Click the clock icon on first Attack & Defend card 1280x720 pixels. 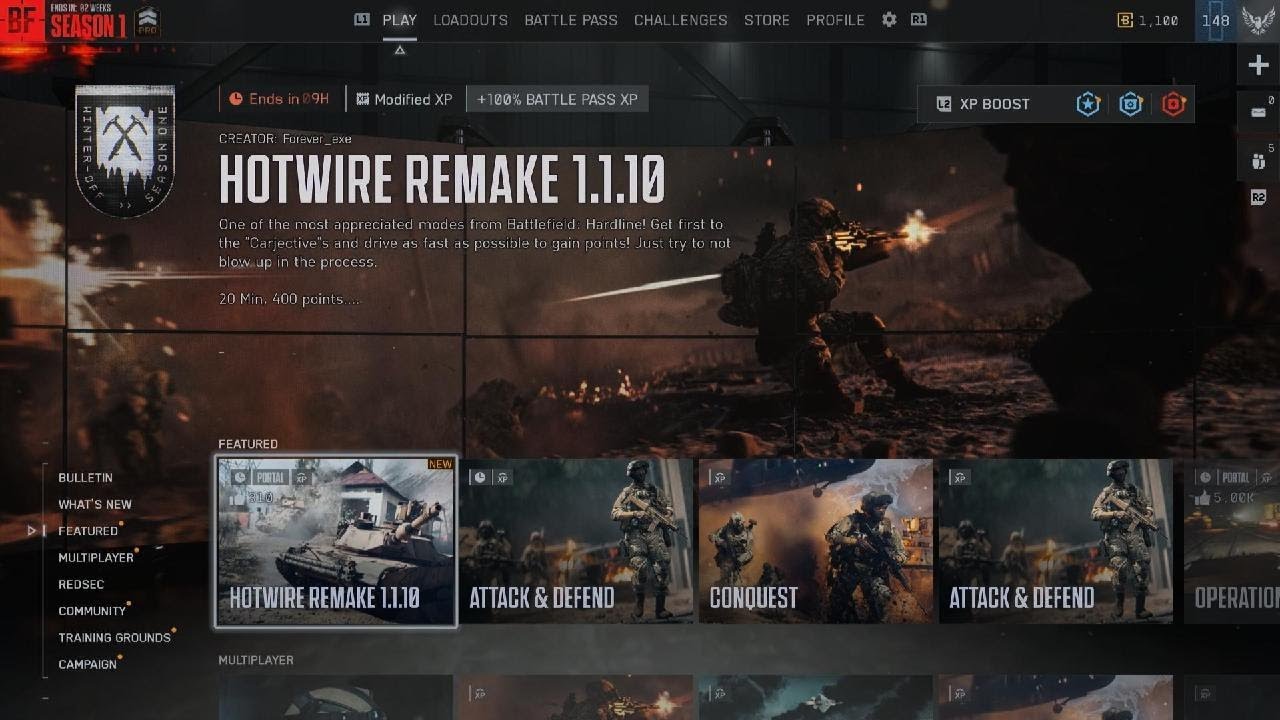(480, 478)
